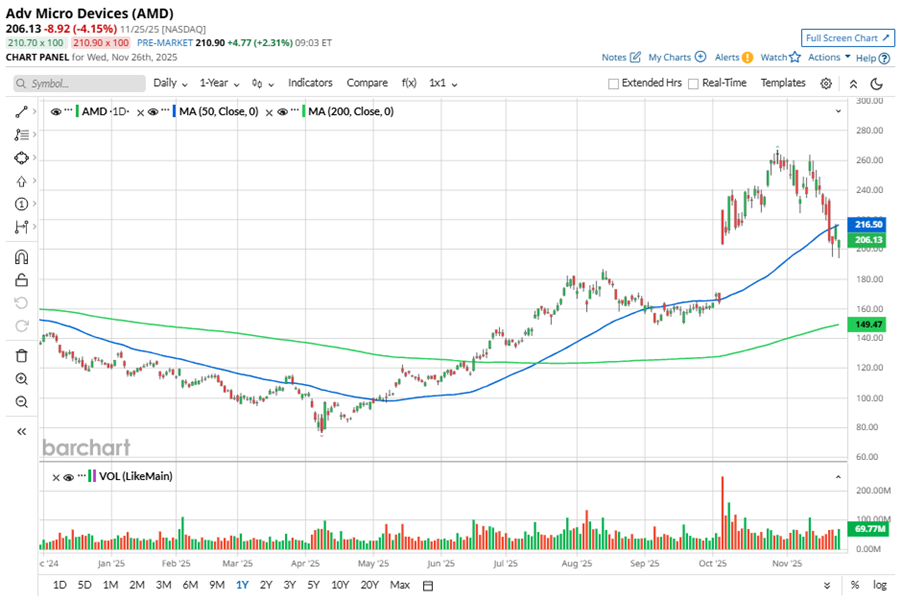Expand the Actions dropdown menu

[x=829, y=58]
